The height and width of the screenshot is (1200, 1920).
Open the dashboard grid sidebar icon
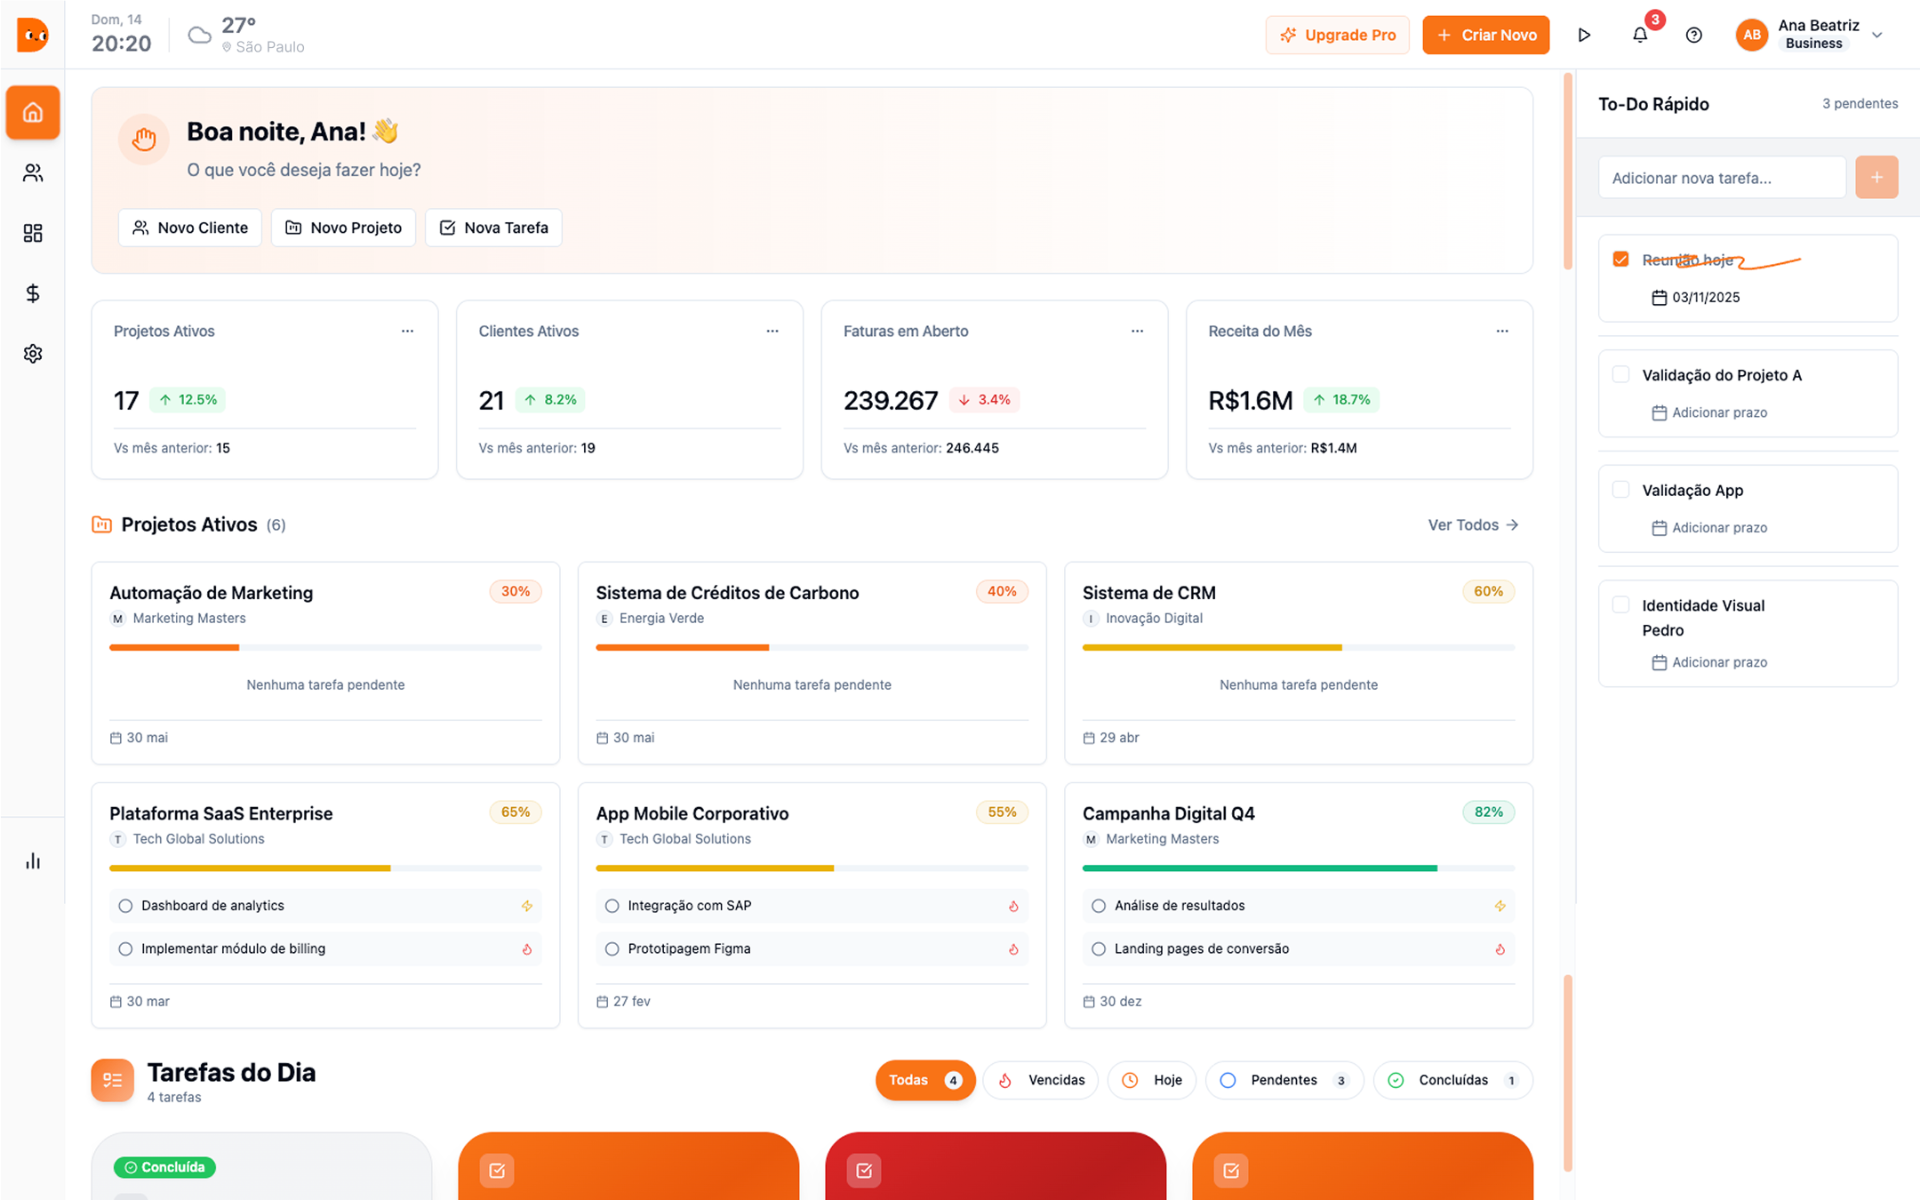[33, 233]
